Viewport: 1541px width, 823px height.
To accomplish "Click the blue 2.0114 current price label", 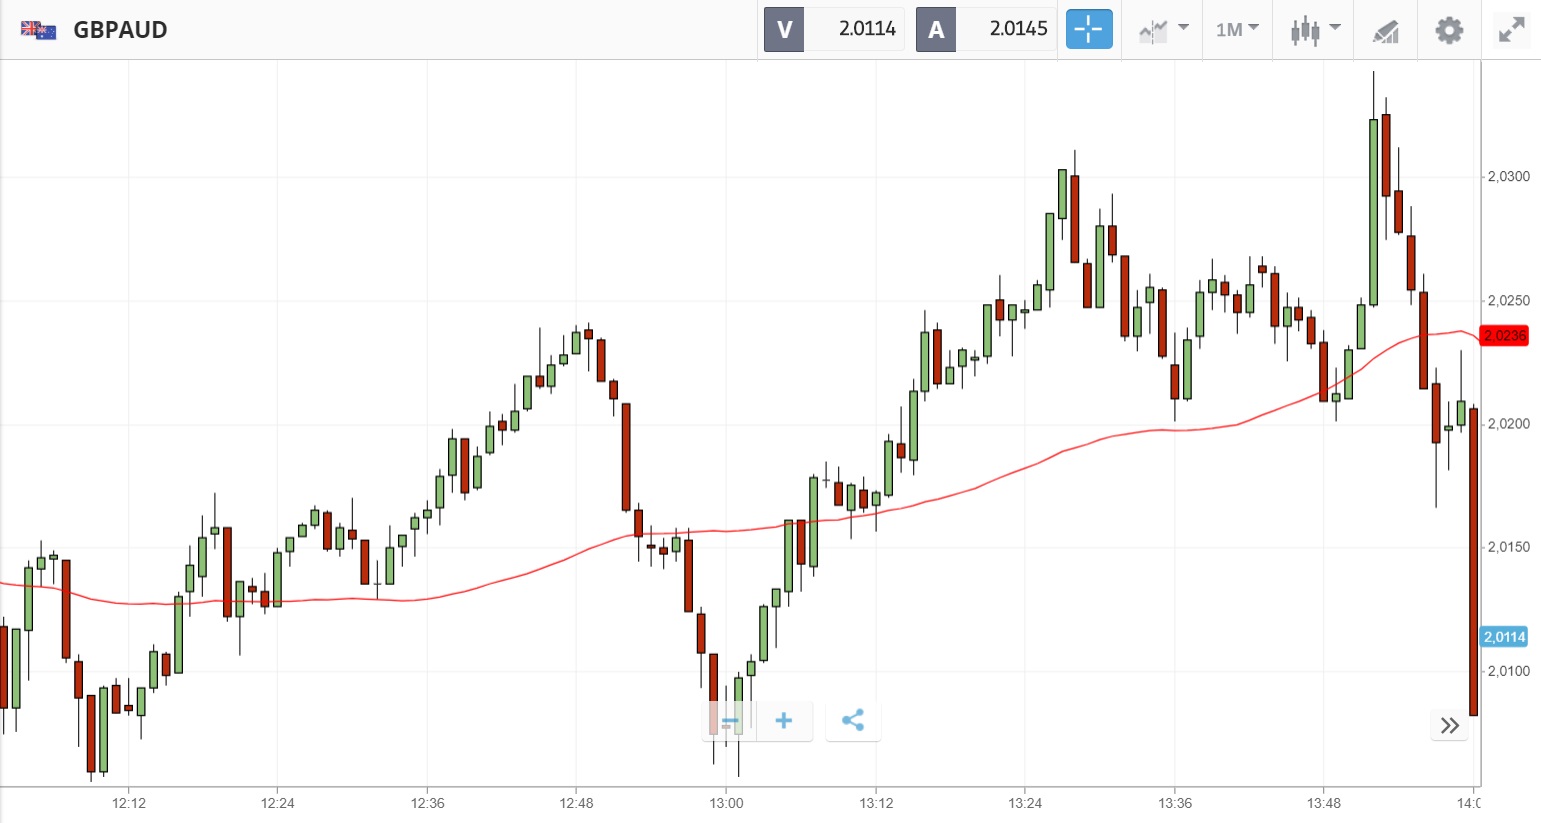I will (1504, 637).
